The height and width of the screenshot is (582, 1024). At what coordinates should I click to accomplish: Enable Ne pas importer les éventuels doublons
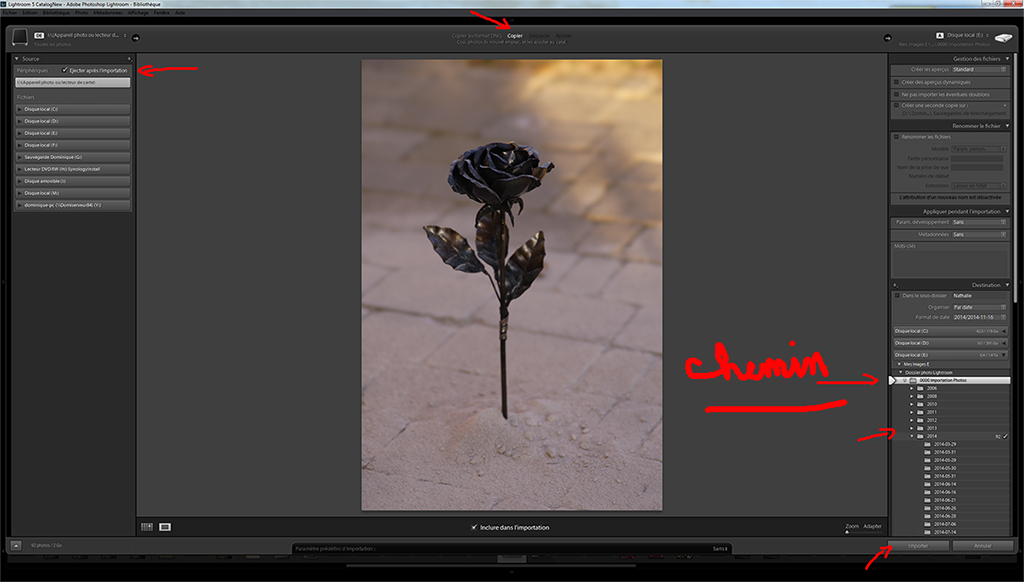(897, 94)
